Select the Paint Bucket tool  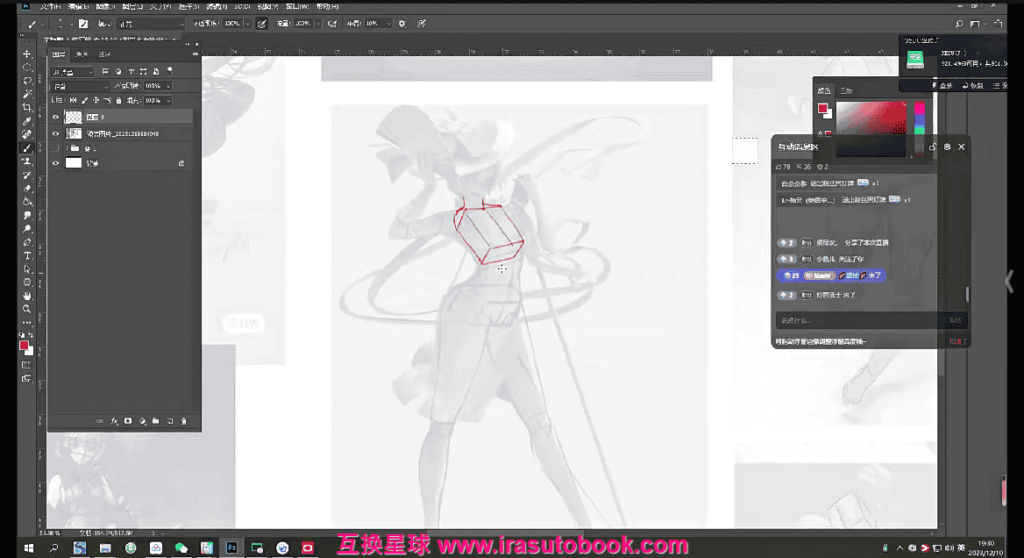pyautogui.click(x=27, y=202)
